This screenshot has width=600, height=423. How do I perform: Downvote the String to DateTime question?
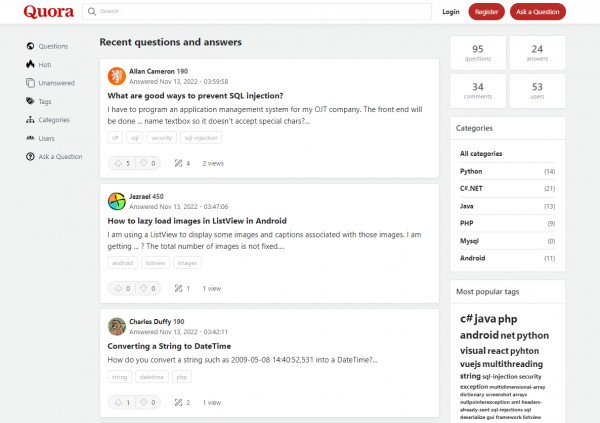tap(143, 403)
